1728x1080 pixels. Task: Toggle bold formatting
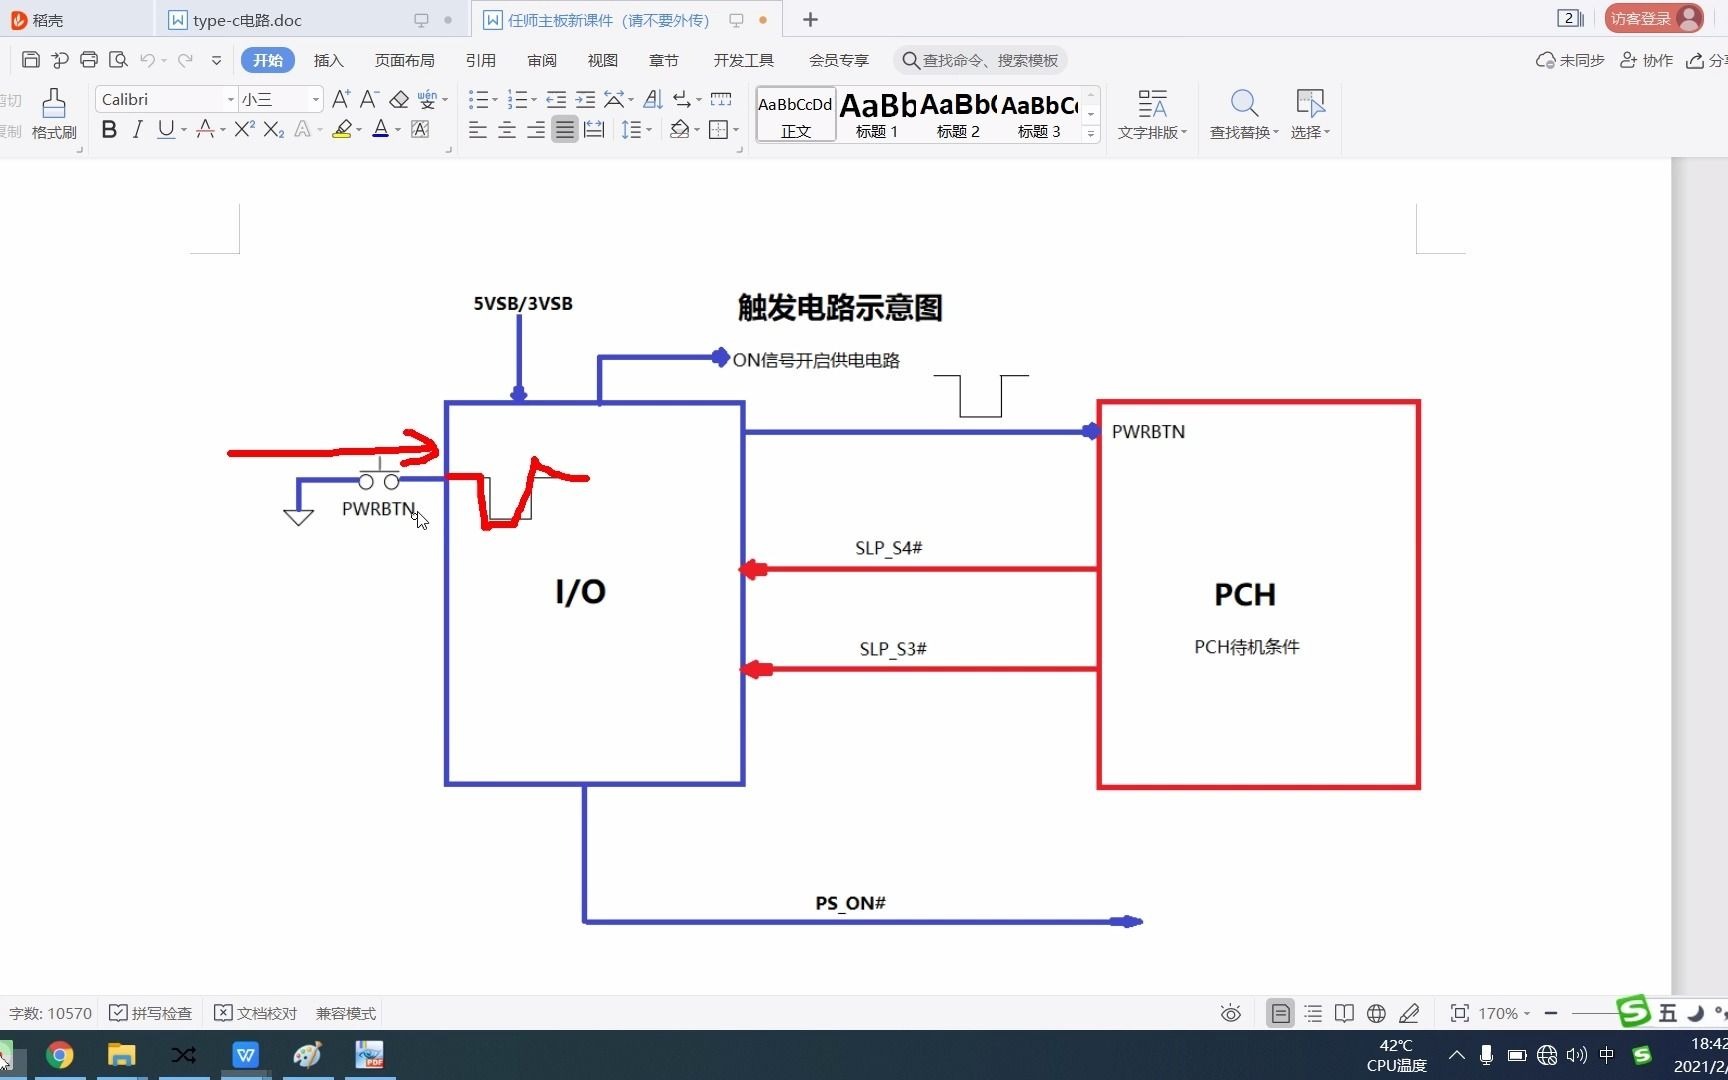tap(109, 129)
